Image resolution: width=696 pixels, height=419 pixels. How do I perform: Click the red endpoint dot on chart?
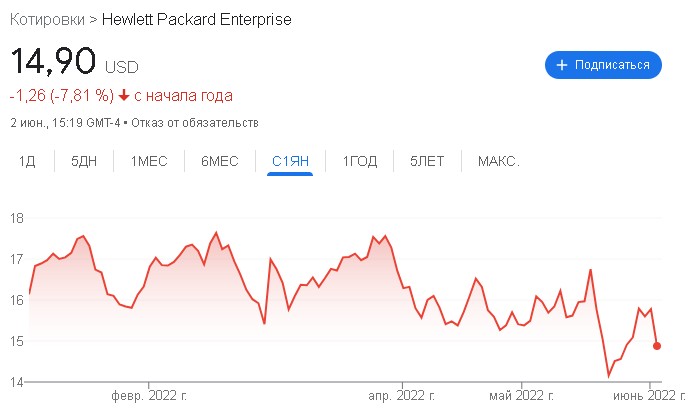tap(657, 346)
